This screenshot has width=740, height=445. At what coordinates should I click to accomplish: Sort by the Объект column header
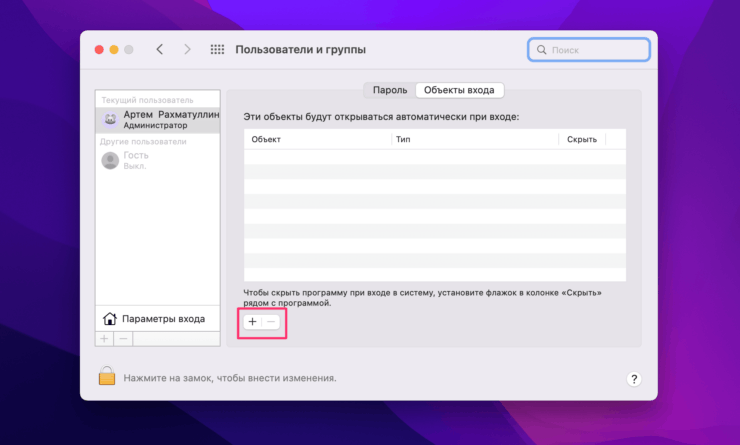[x=318, y=139]
